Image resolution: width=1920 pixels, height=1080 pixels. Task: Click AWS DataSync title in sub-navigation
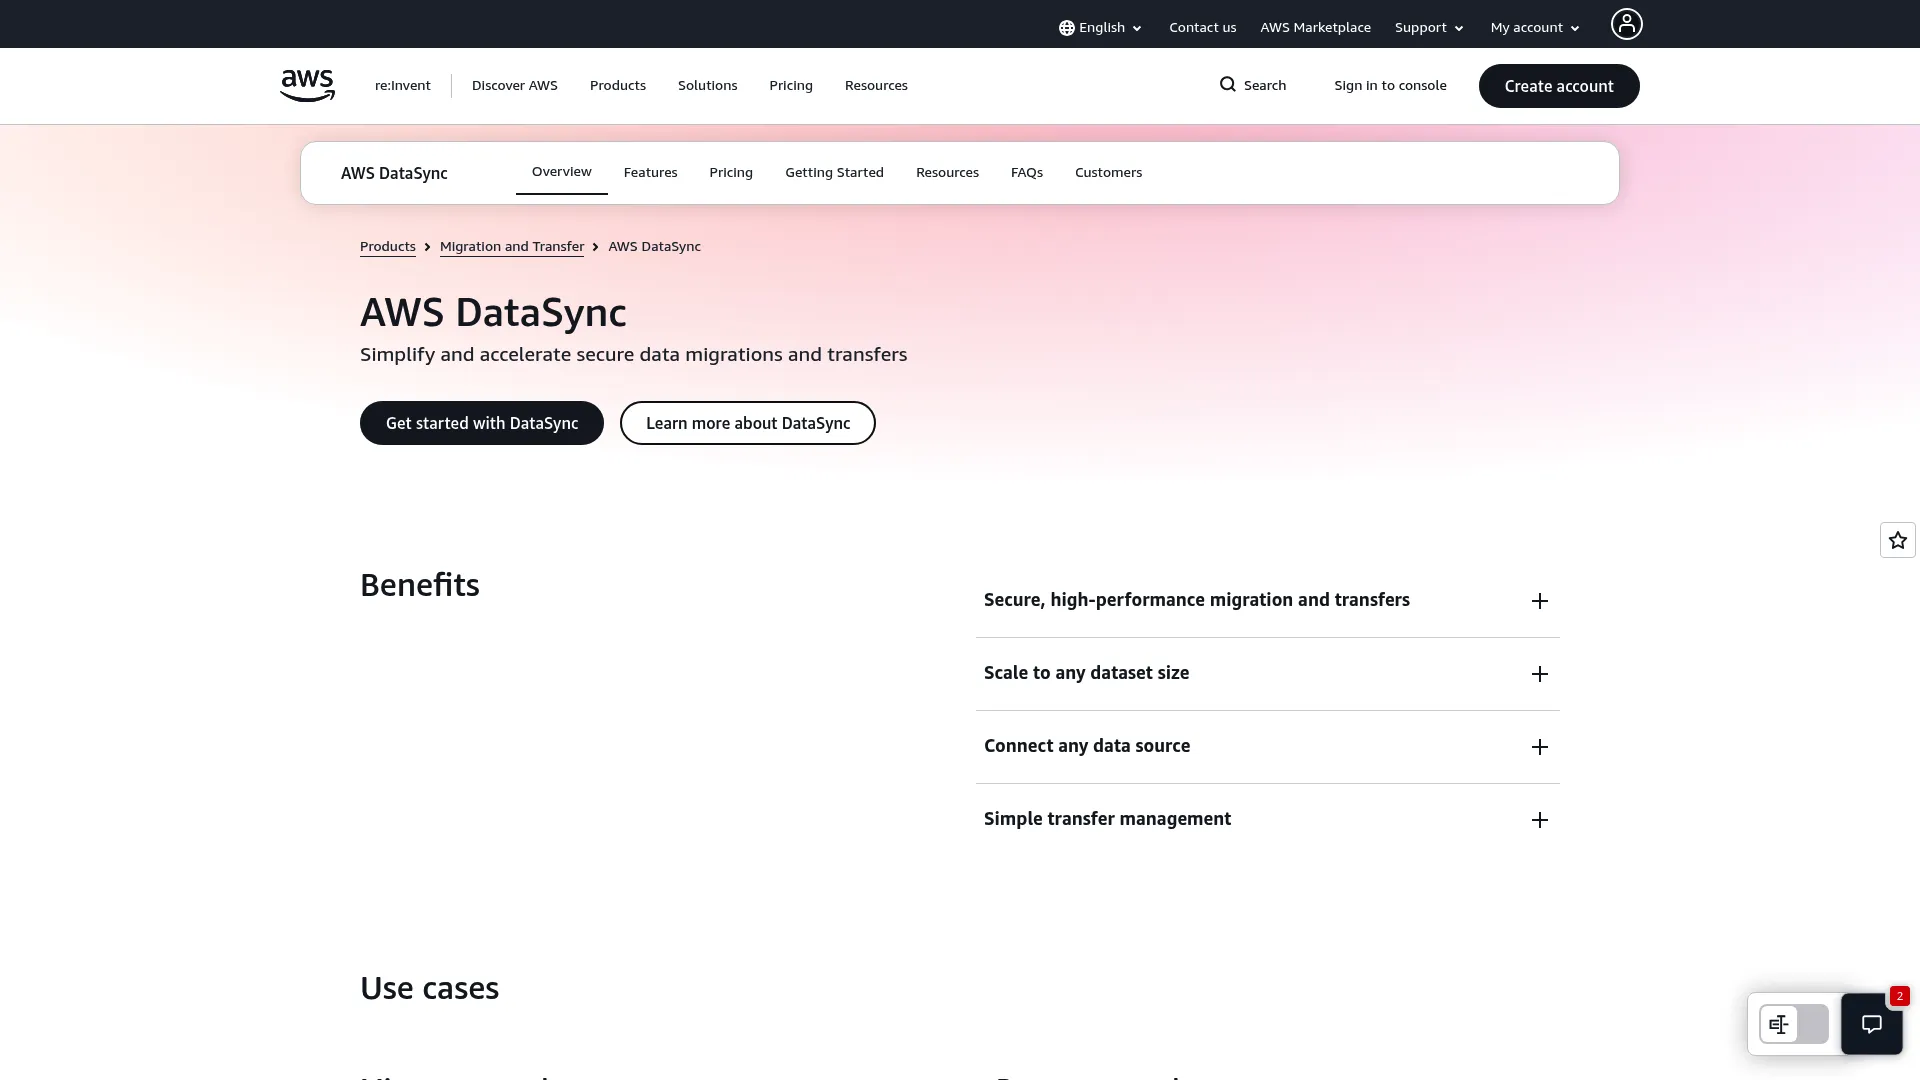[x=394, y=173]
